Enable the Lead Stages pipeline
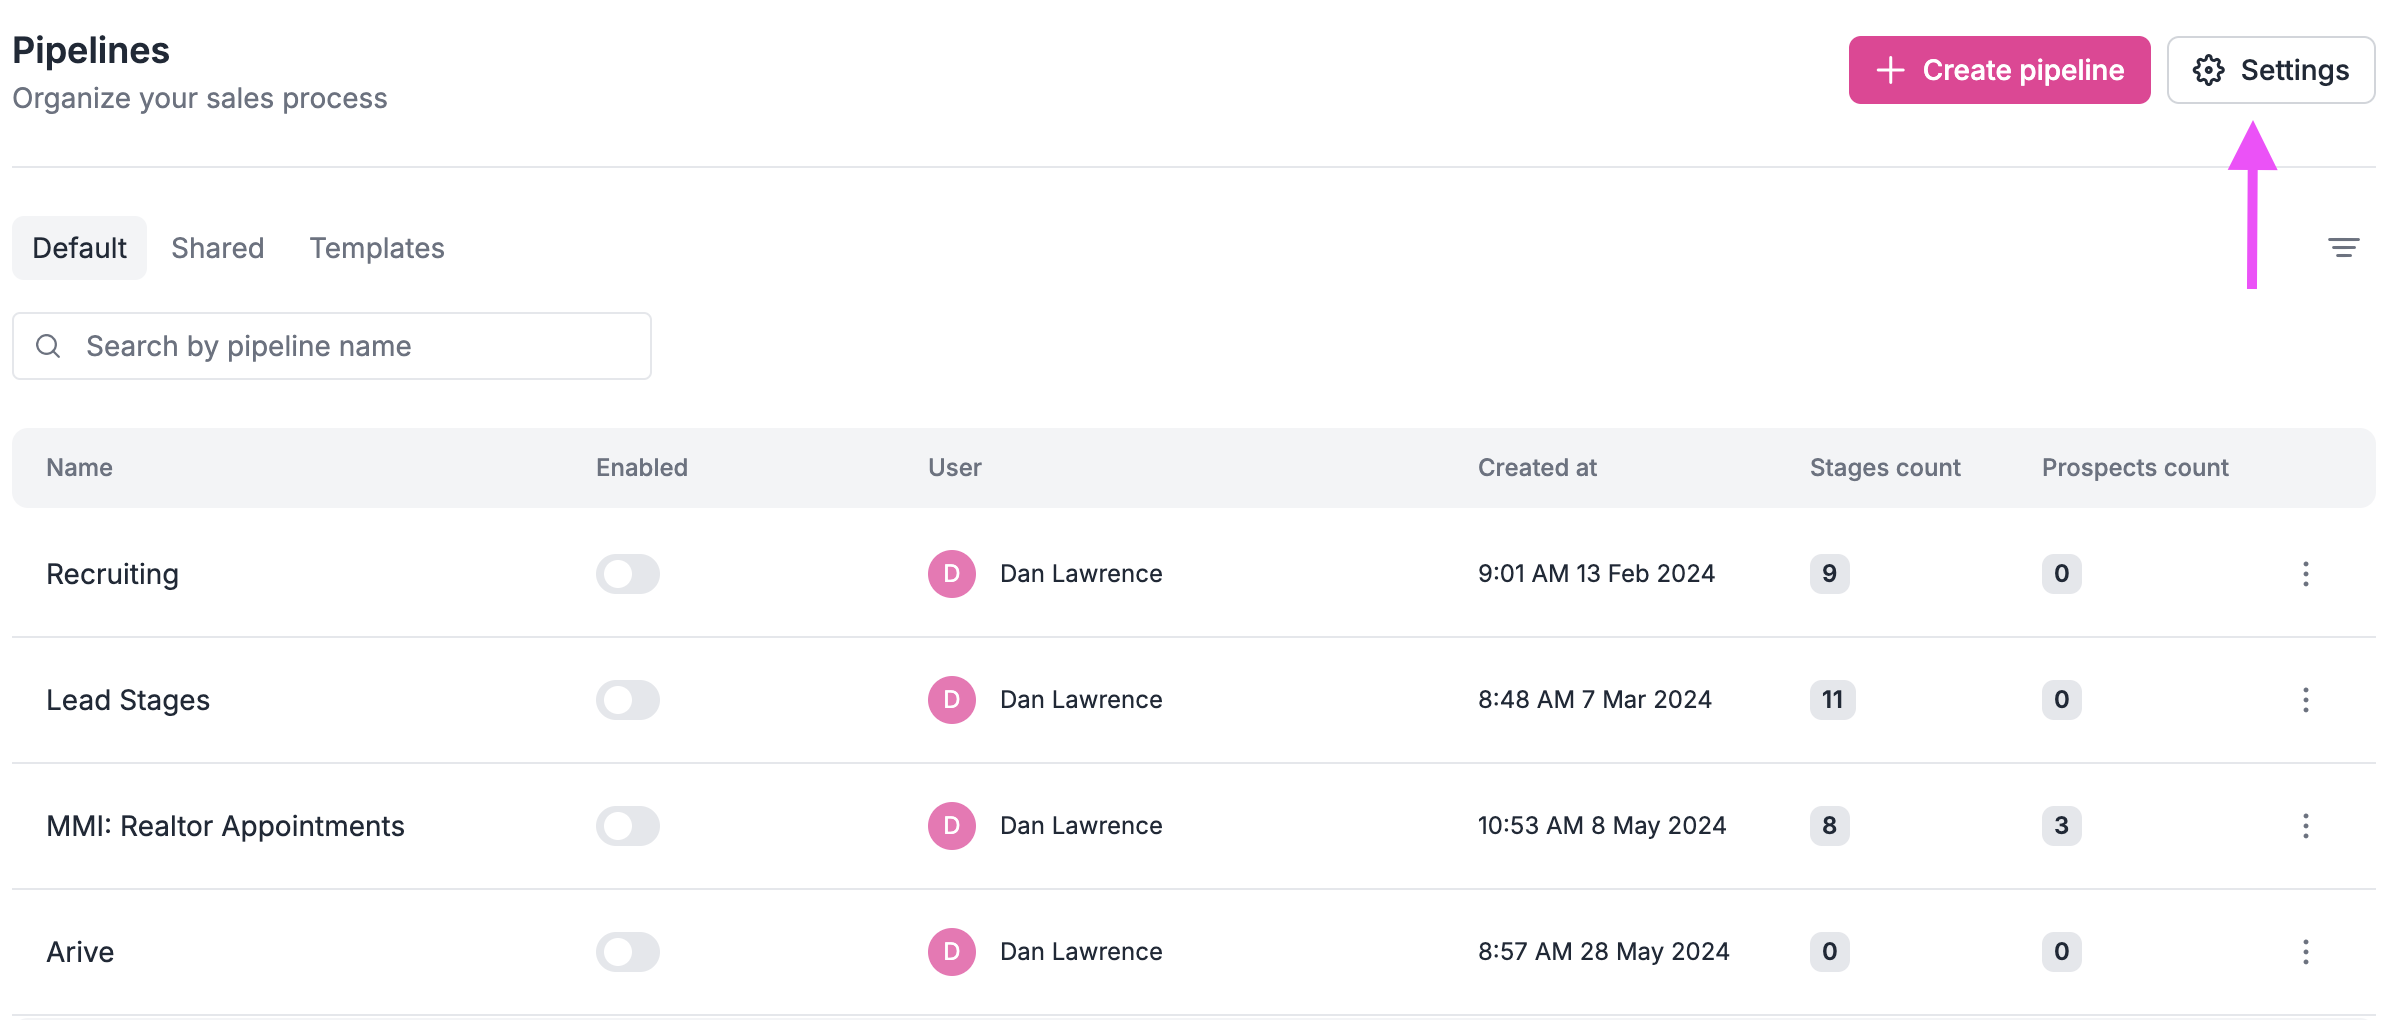Image resolution: width=2394 pixels, height=1020 pixels. 628,700
